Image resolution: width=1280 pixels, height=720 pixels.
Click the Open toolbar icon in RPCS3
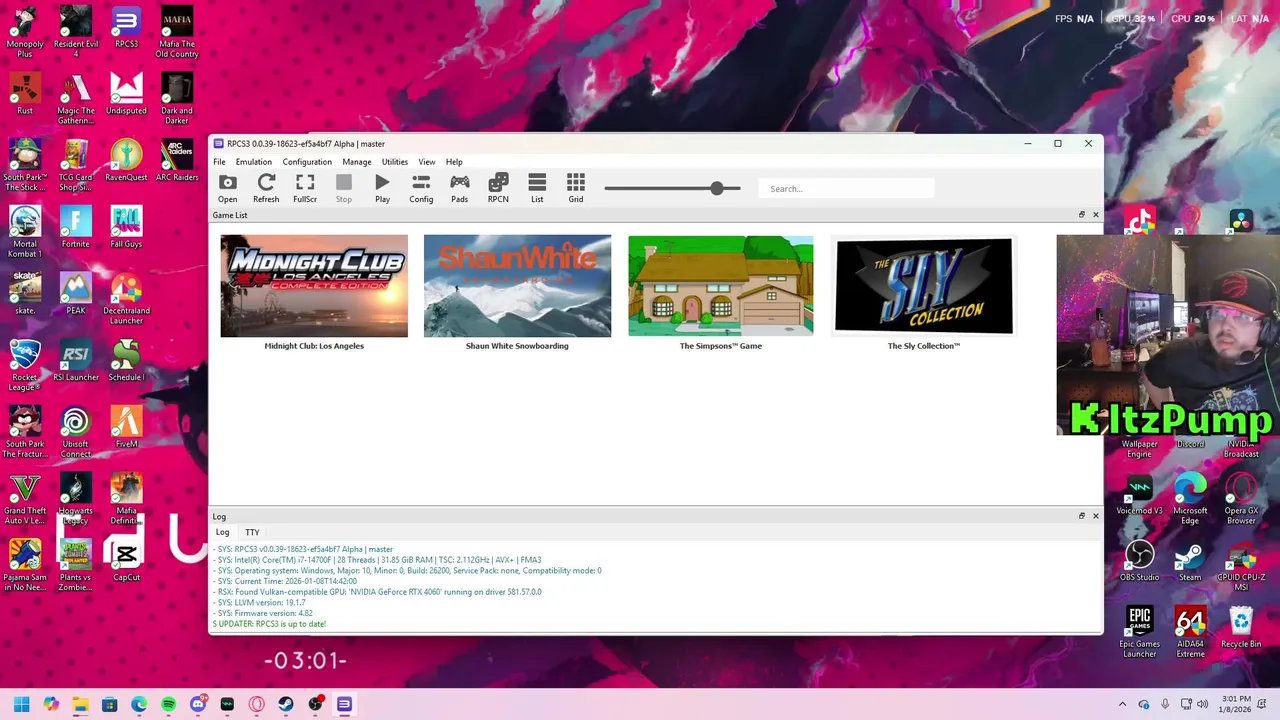pos(228,187)
